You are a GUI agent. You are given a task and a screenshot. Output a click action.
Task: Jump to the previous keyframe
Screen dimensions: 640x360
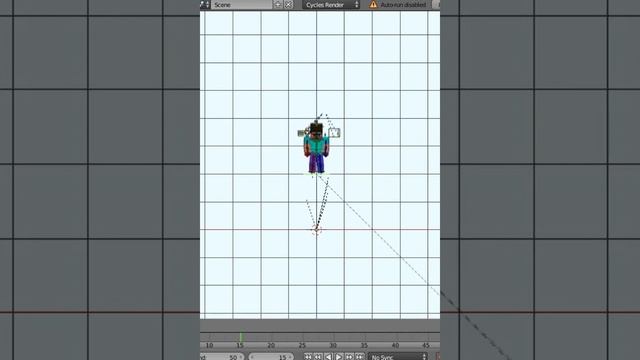pos(318,357)
